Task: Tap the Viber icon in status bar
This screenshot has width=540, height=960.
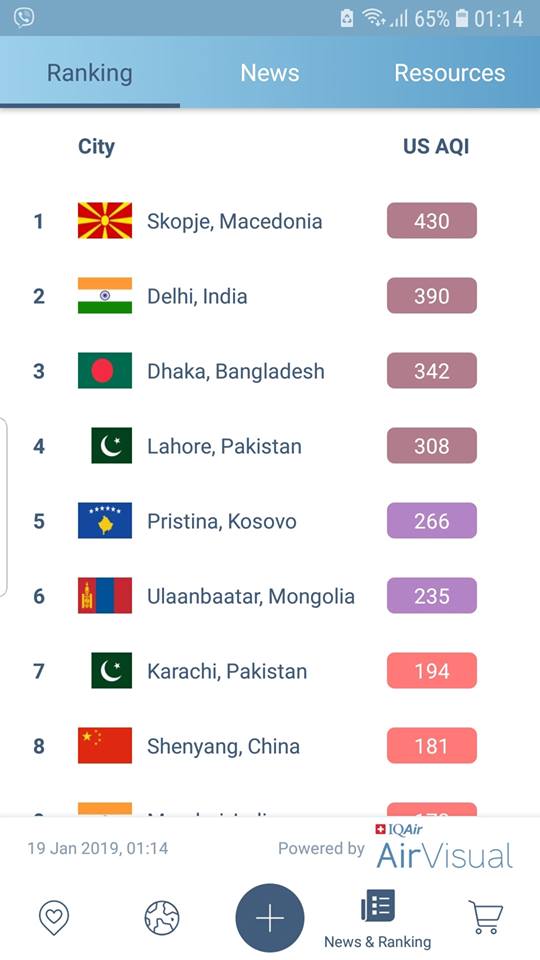Action: 24,18
